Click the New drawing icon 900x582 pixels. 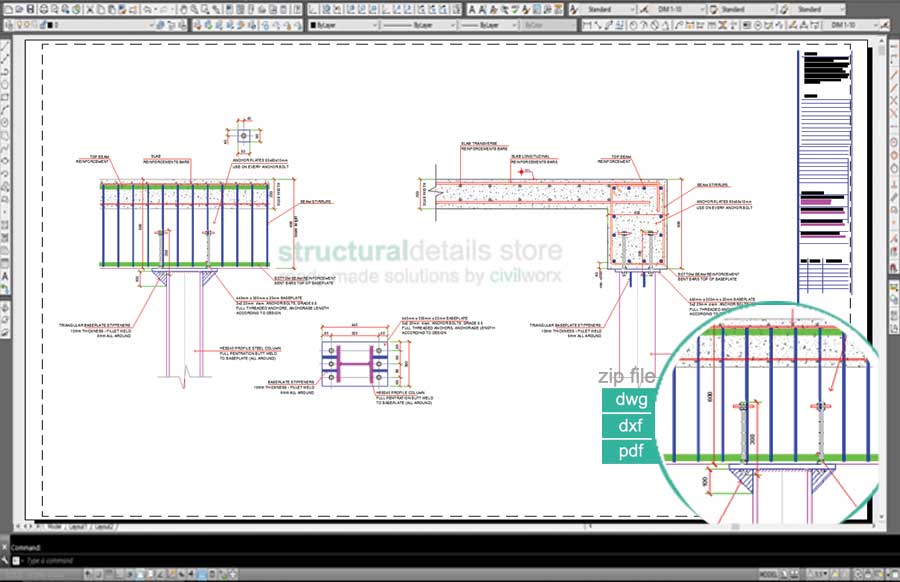tap(6, 8)
